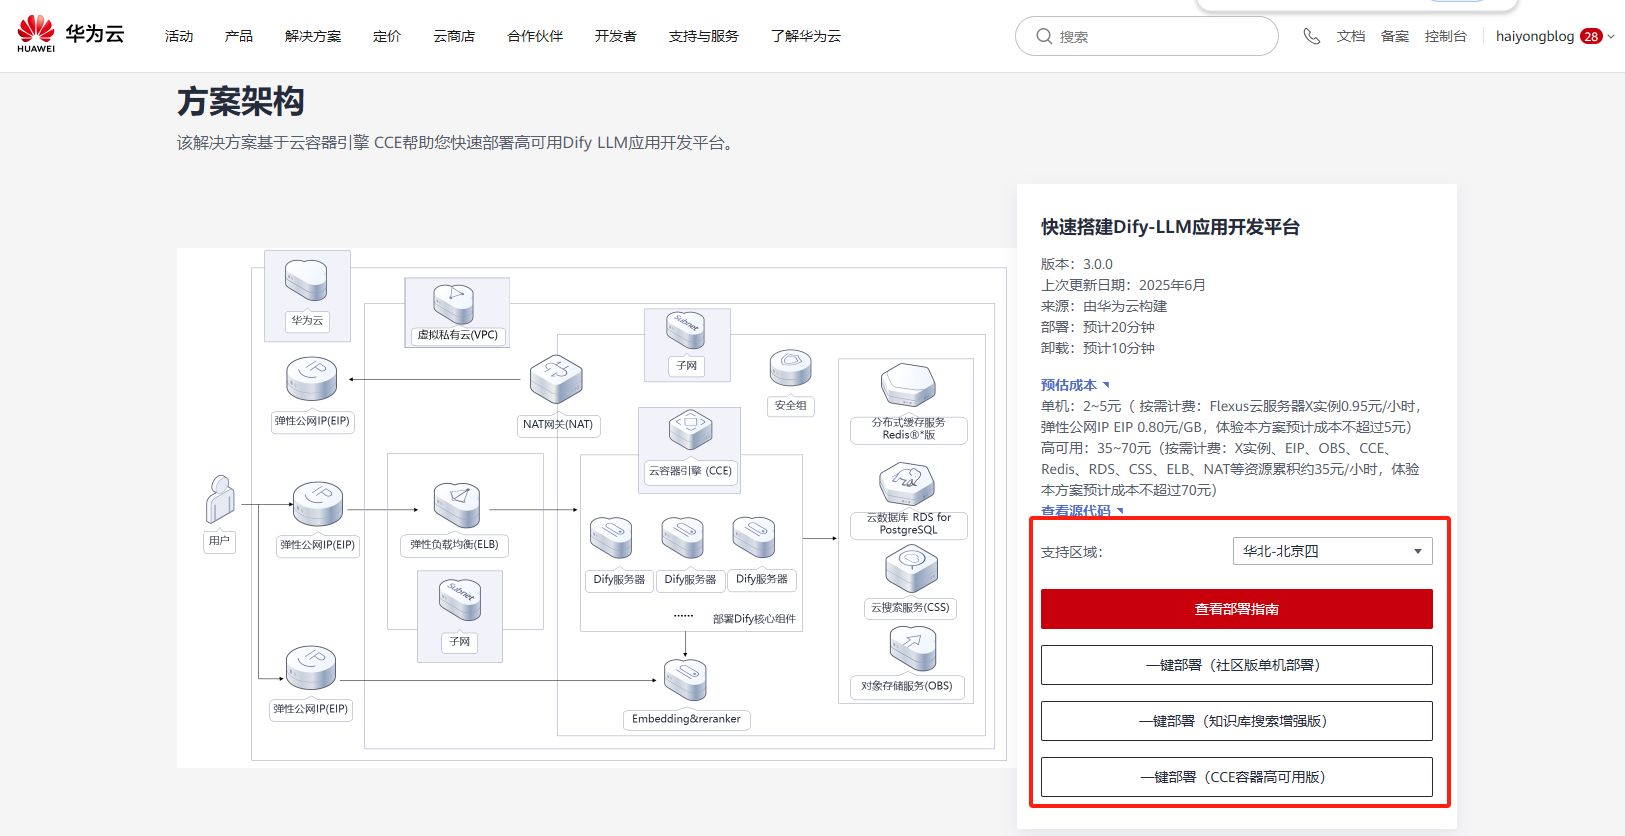Open the 产品 menu
This screenshot has width=1625, height=836.
click(239, 36)
